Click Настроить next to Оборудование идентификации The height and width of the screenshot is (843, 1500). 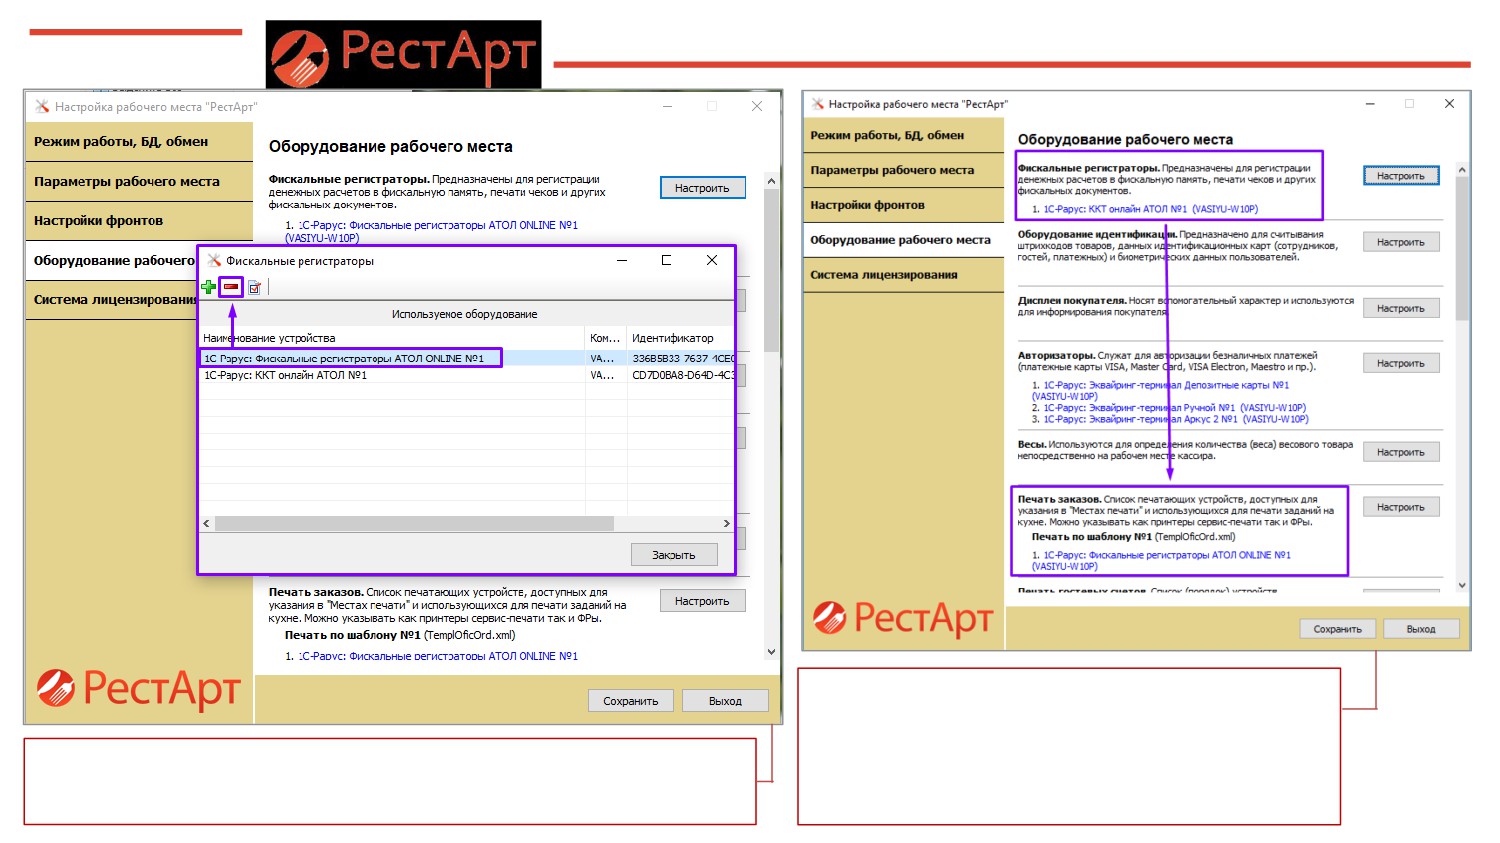coord(1401,242)
